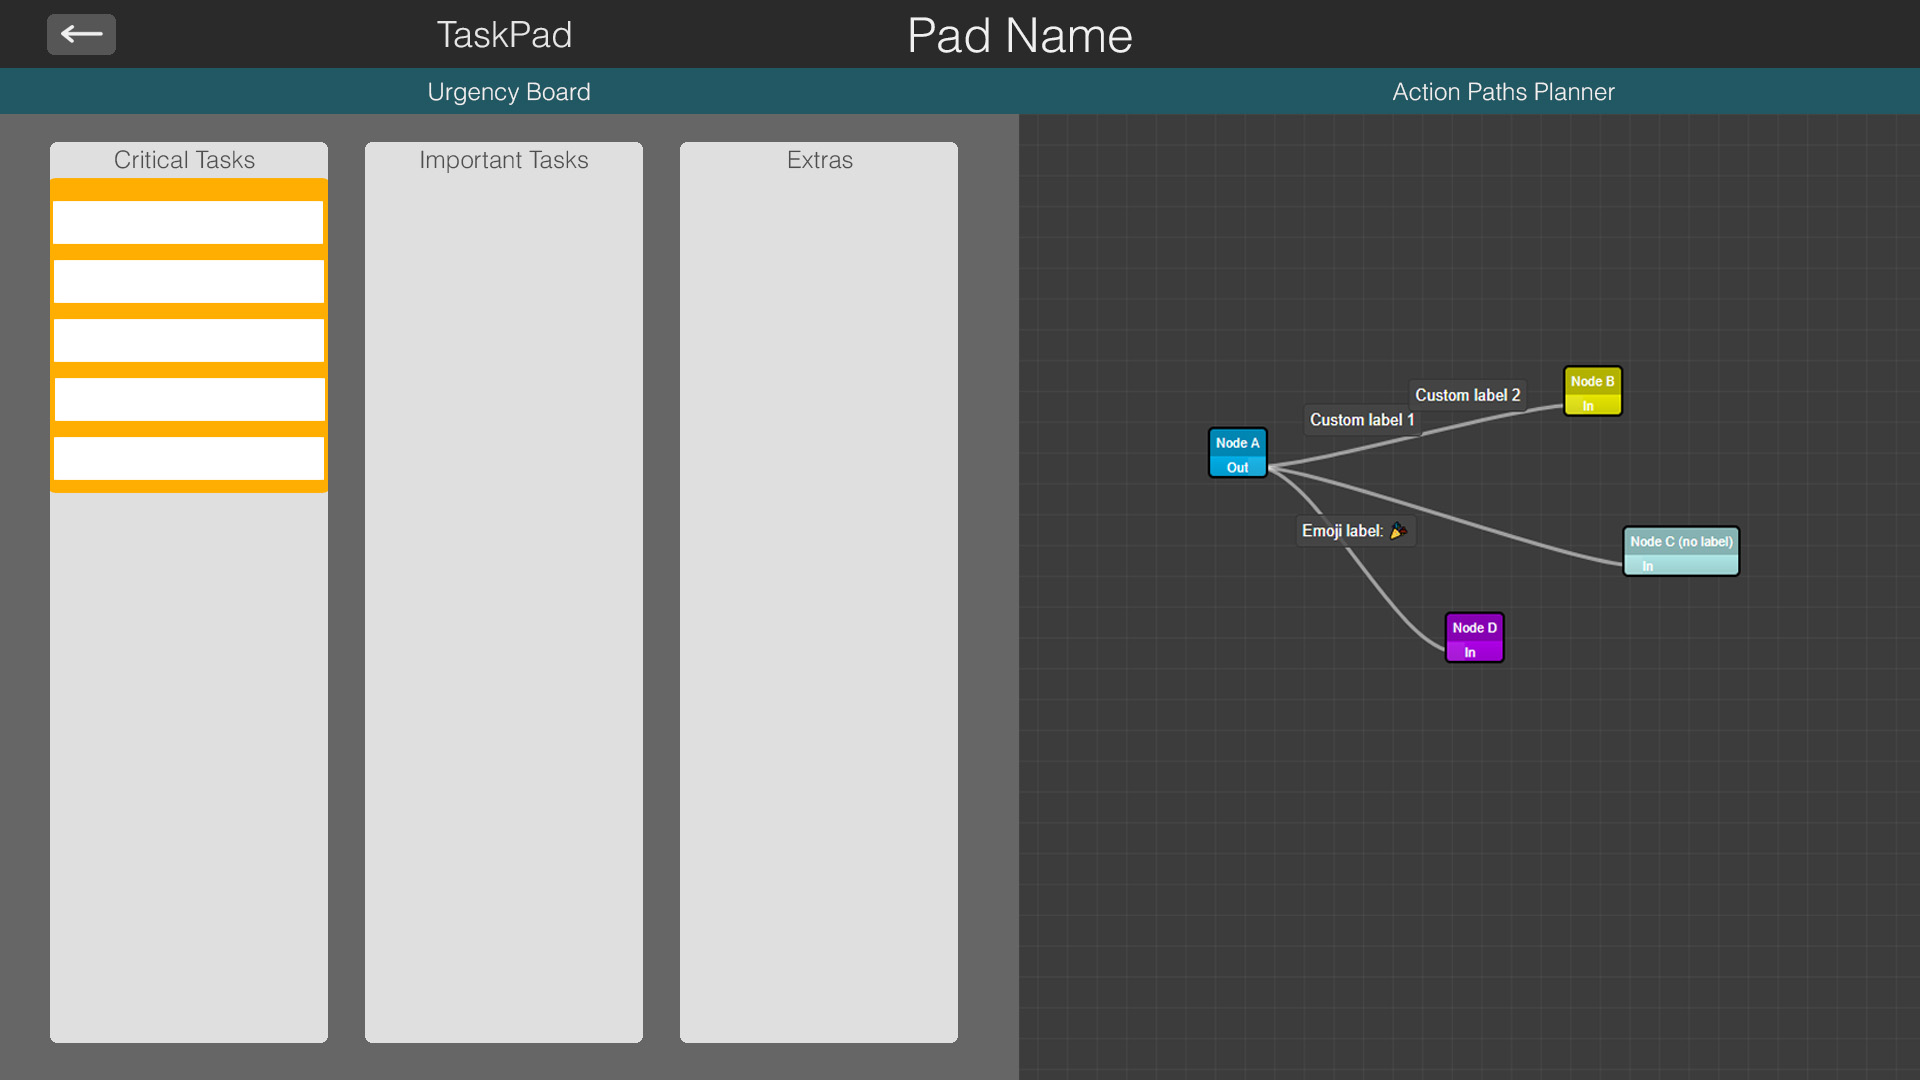
Task: Open the Action Paths Planner header
Action: coord(1502,92)
